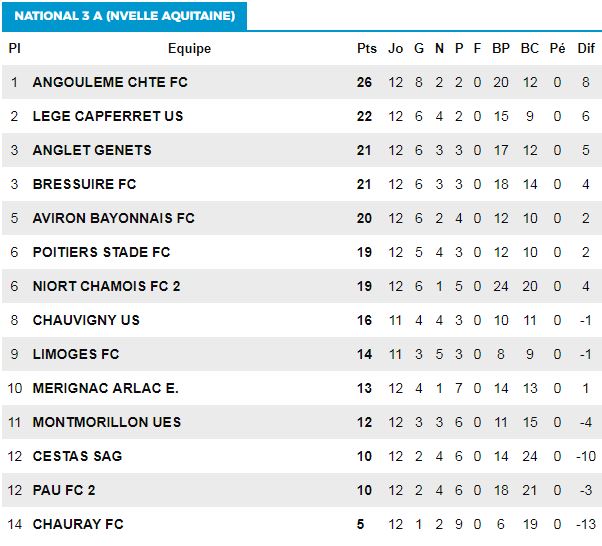Open the ANGOULEME CHTE FC team link

[110, 82]
